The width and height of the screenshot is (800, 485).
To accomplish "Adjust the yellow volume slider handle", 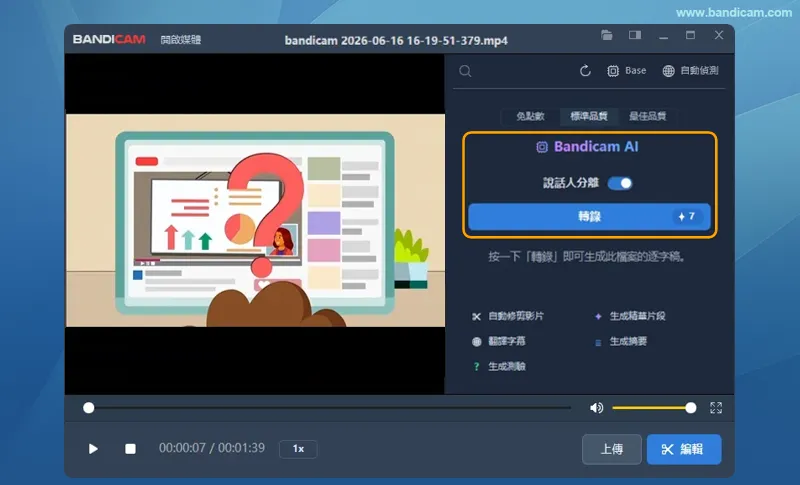I will 690,407.
